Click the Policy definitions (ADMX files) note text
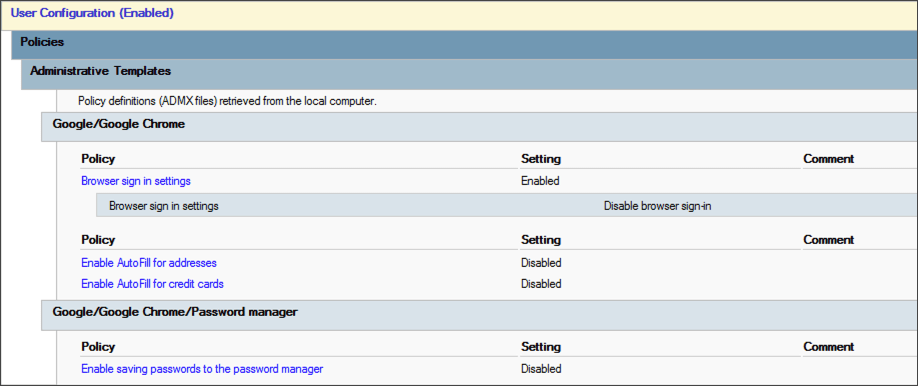Screen dimensions: 918x386 click(x=227, y=101)
